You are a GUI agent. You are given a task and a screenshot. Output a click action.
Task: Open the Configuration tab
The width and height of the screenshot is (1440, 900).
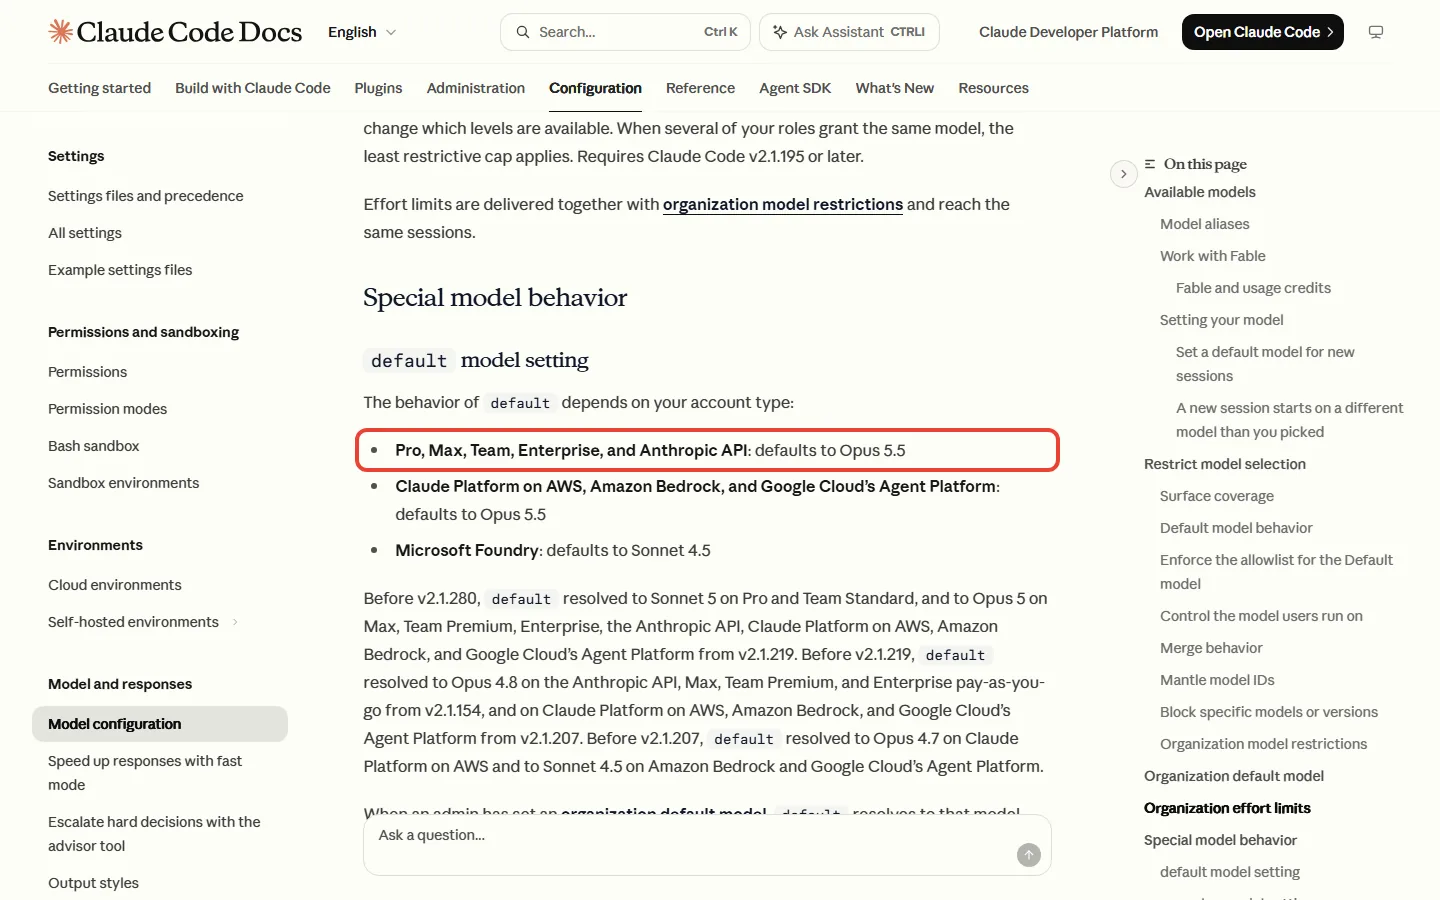[x=595, y=88]
